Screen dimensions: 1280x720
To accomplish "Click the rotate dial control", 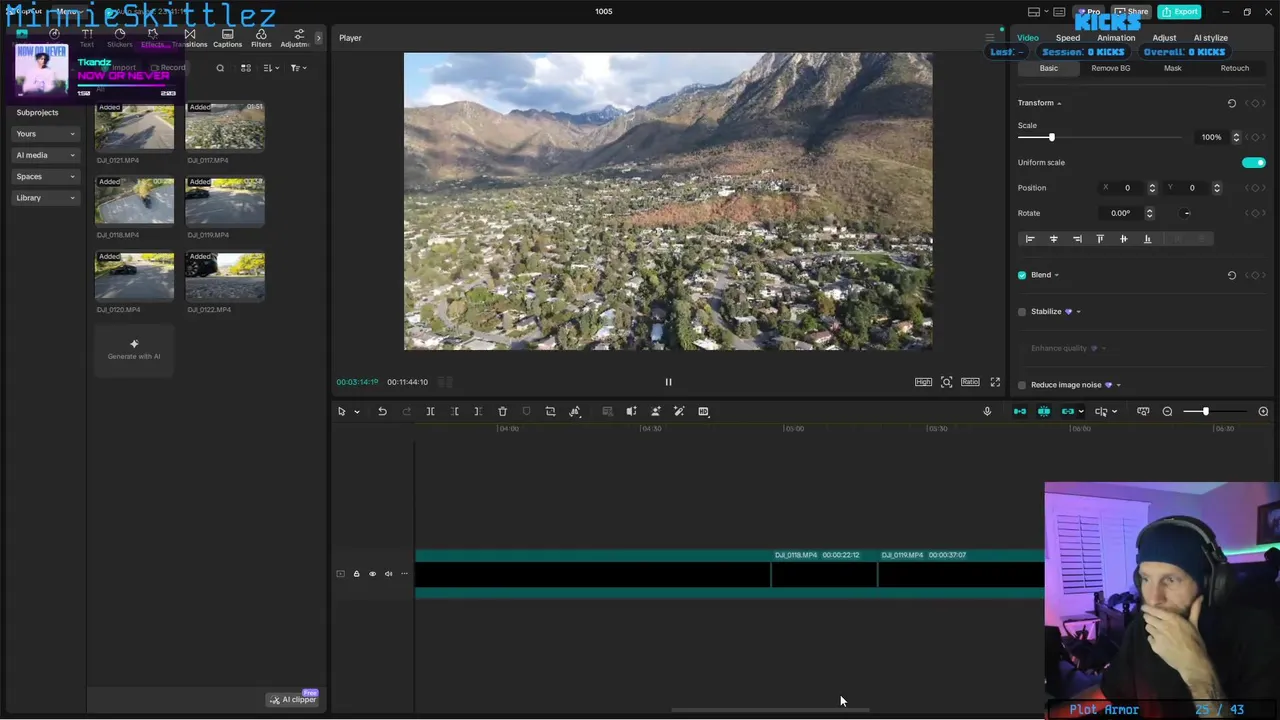I will click(1187, 213).
